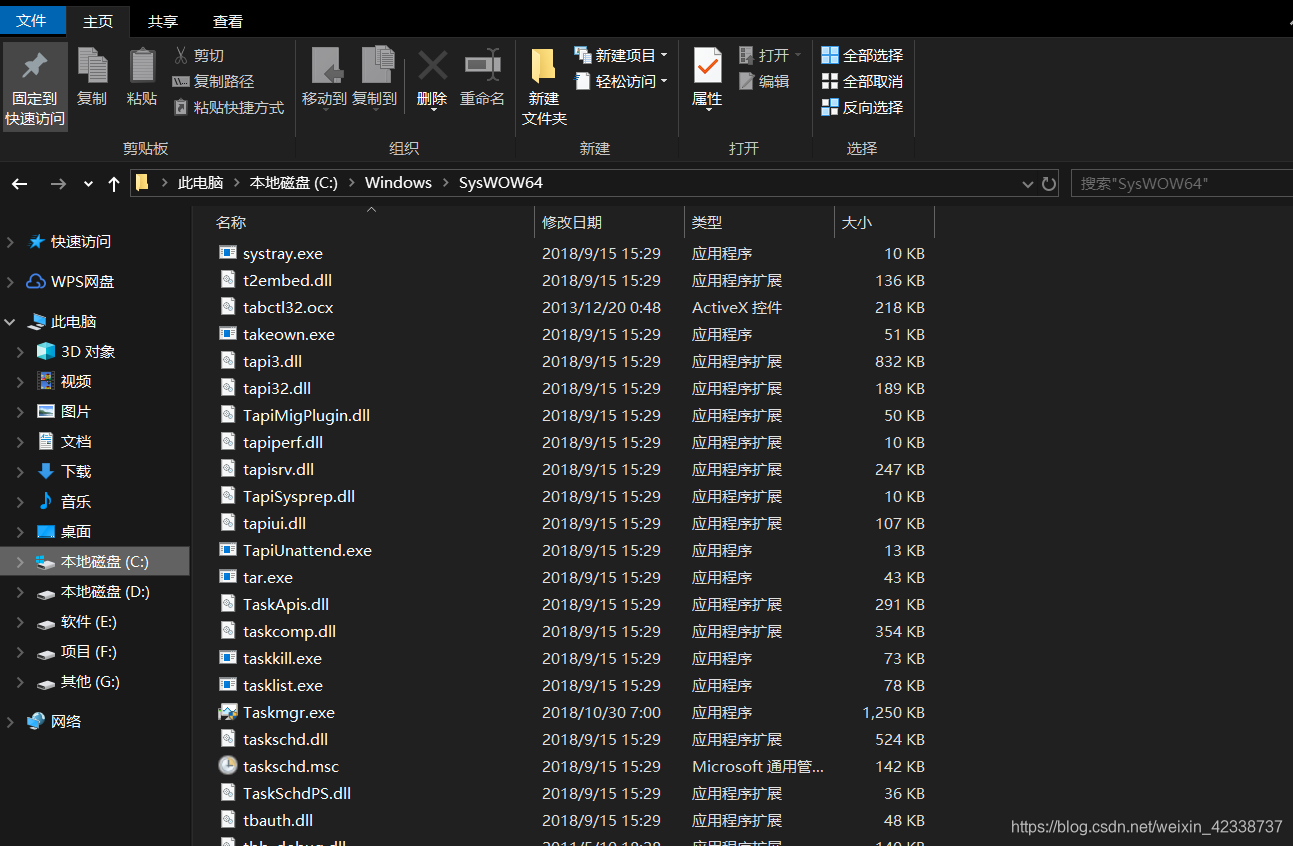Click the New folder (新建文件夹) icon
Screen dimensions: 1293x846
[x=544, y=66]
